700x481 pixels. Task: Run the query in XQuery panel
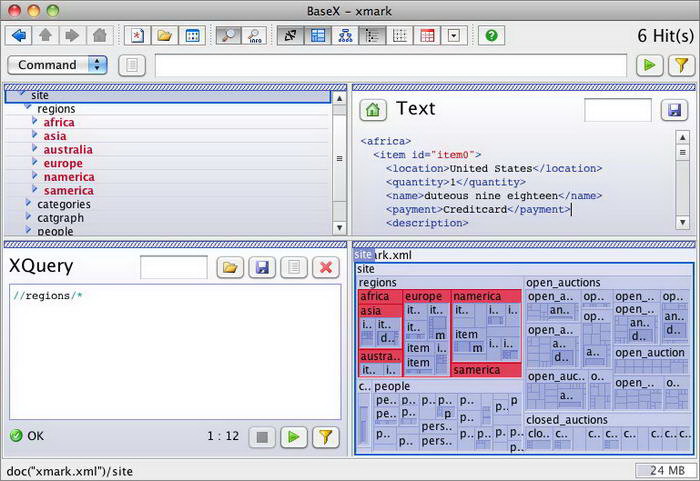(293, 437)
